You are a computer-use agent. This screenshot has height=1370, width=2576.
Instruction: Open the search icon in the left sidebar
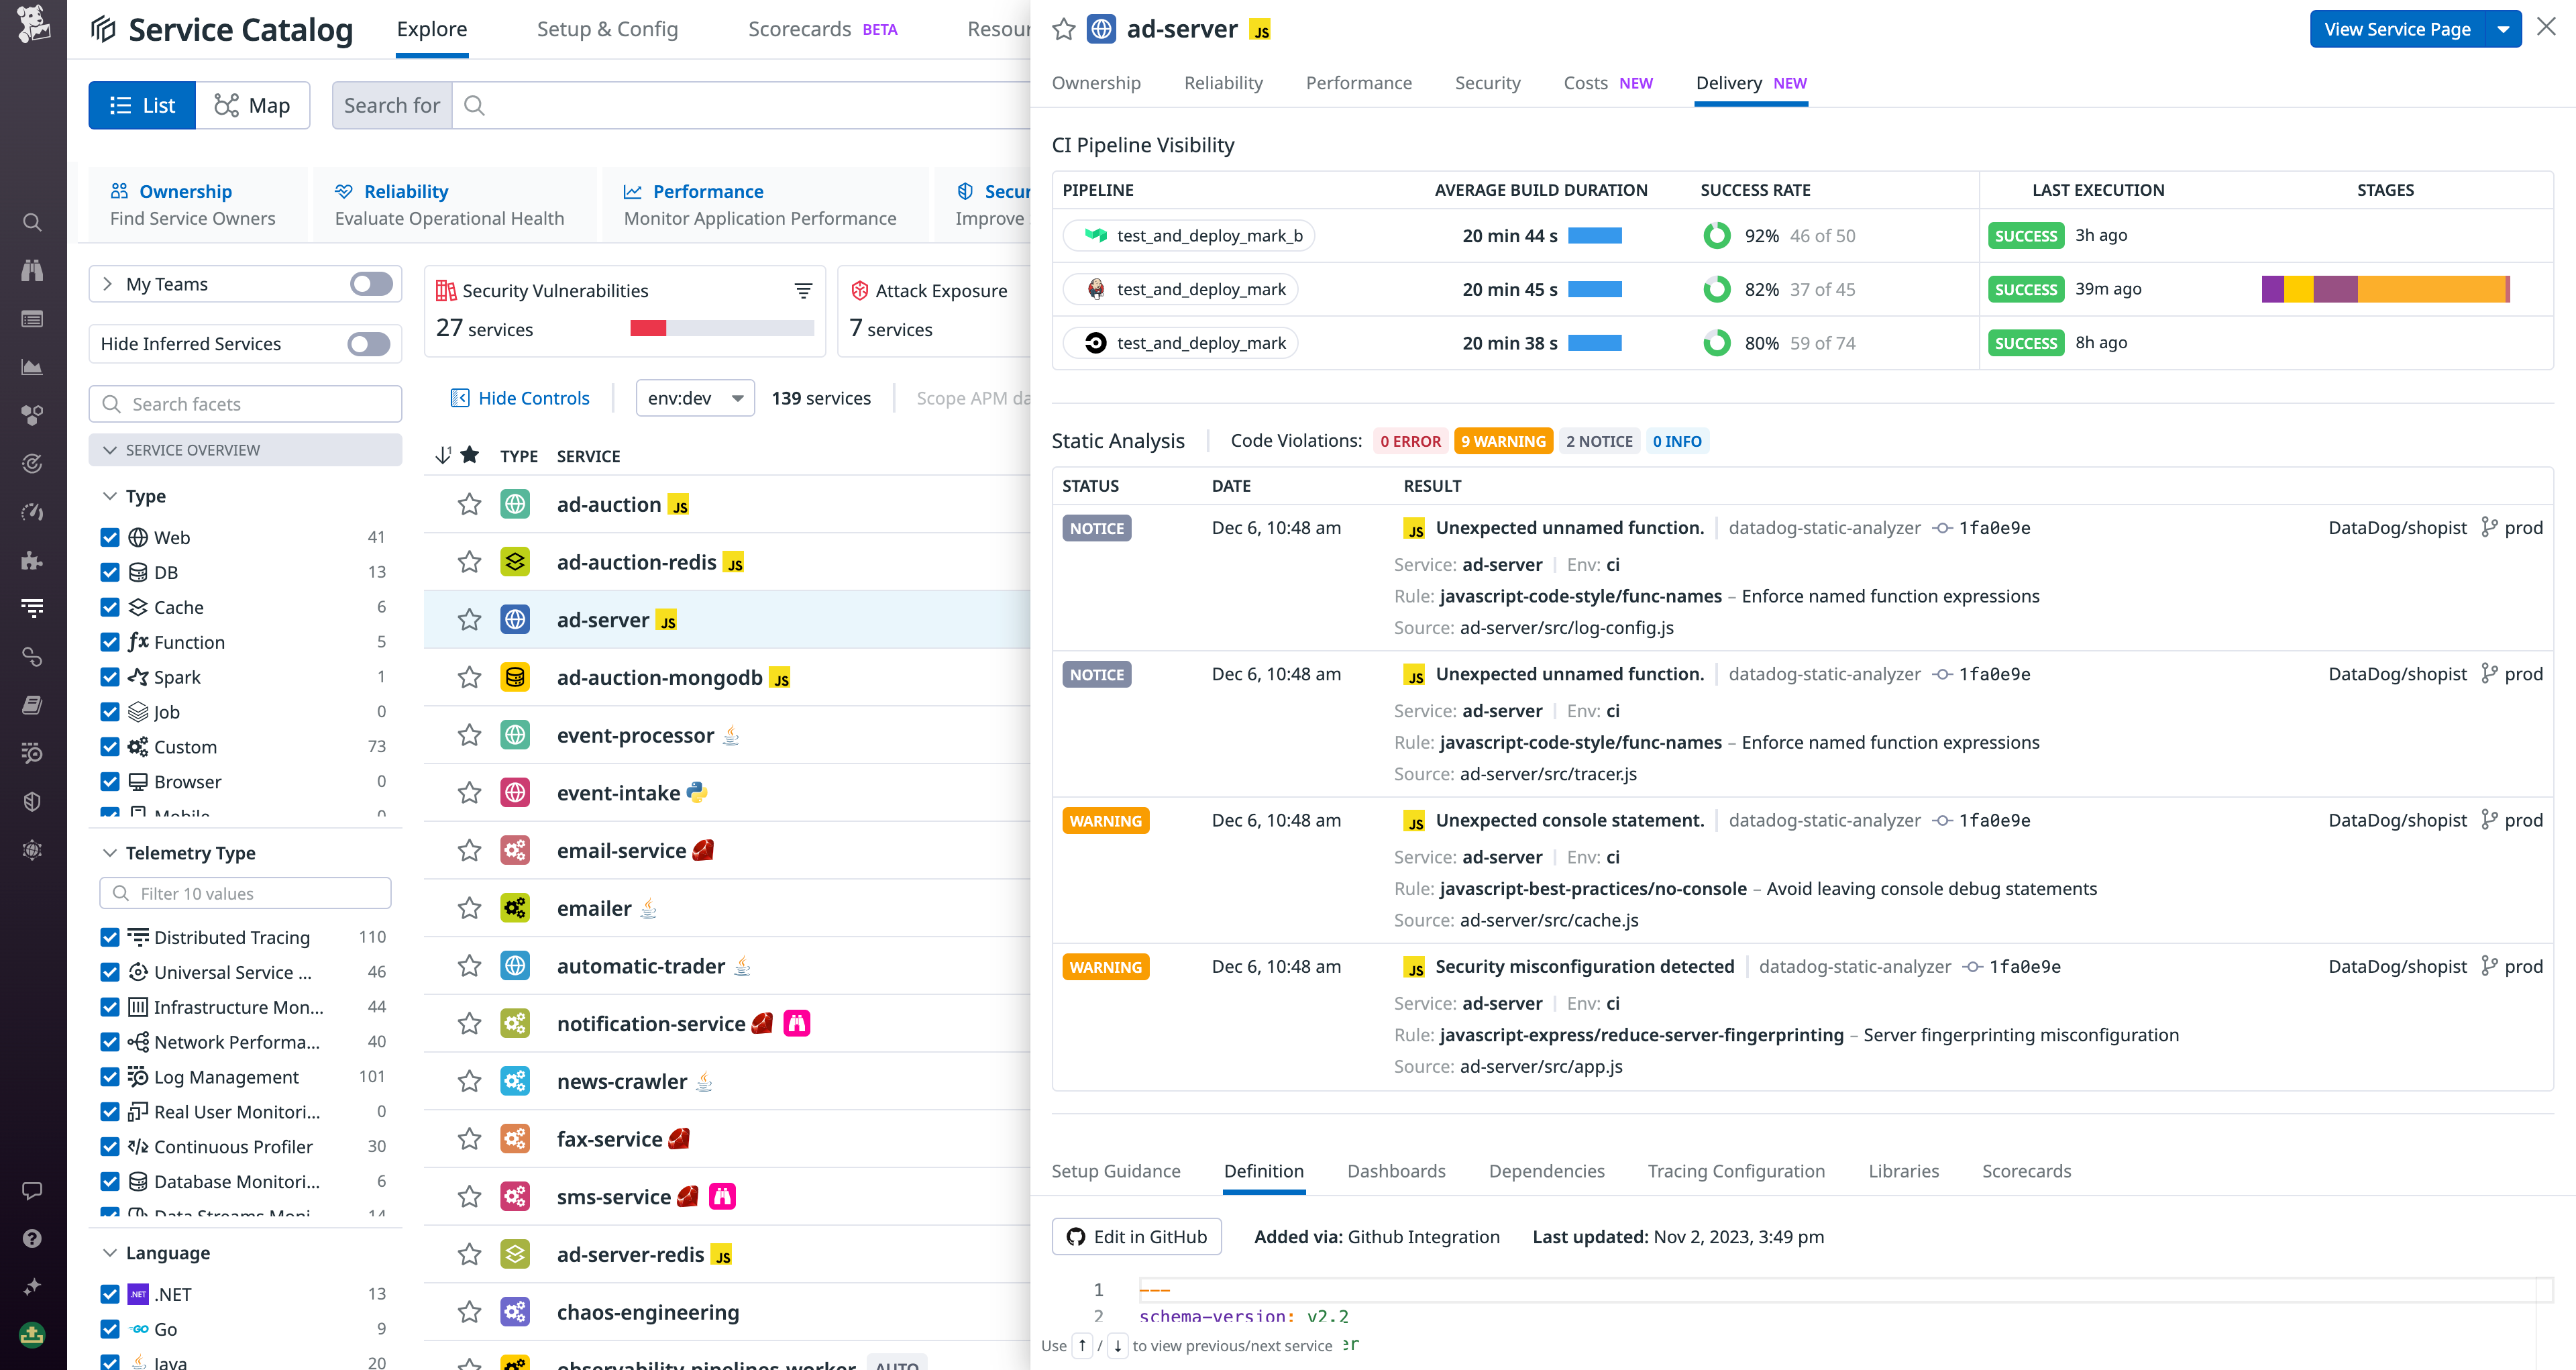[33, 222]
